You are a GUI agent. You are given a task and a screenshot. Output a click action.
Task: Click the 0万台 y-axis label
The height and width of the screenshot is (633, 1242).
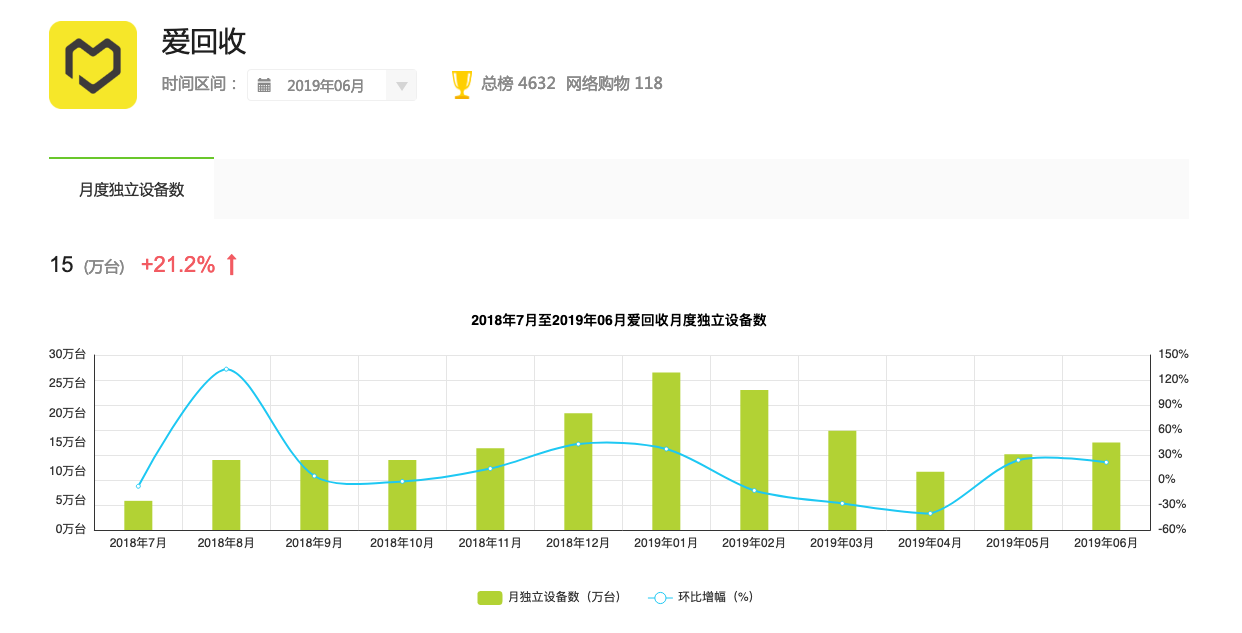pyautogui.click(x=70, y=529)
